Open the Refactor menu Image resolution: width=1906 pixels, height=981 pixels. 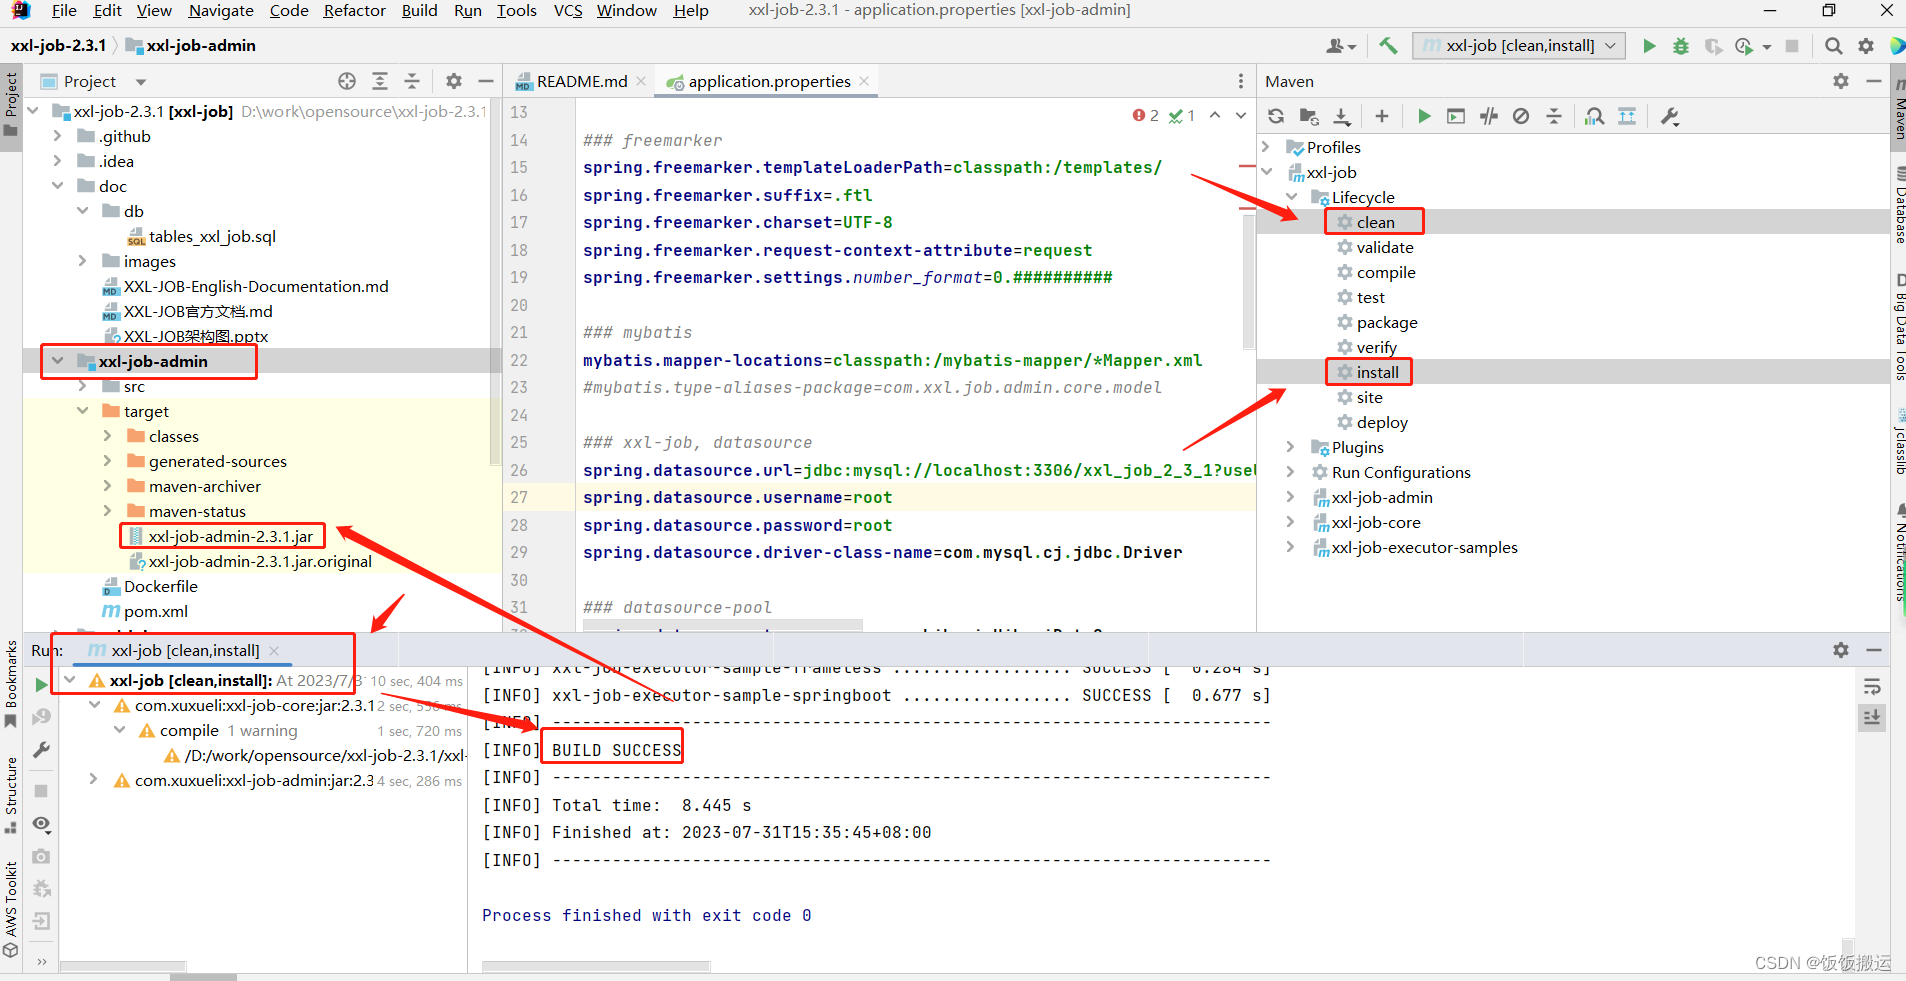tap(355, 11)
